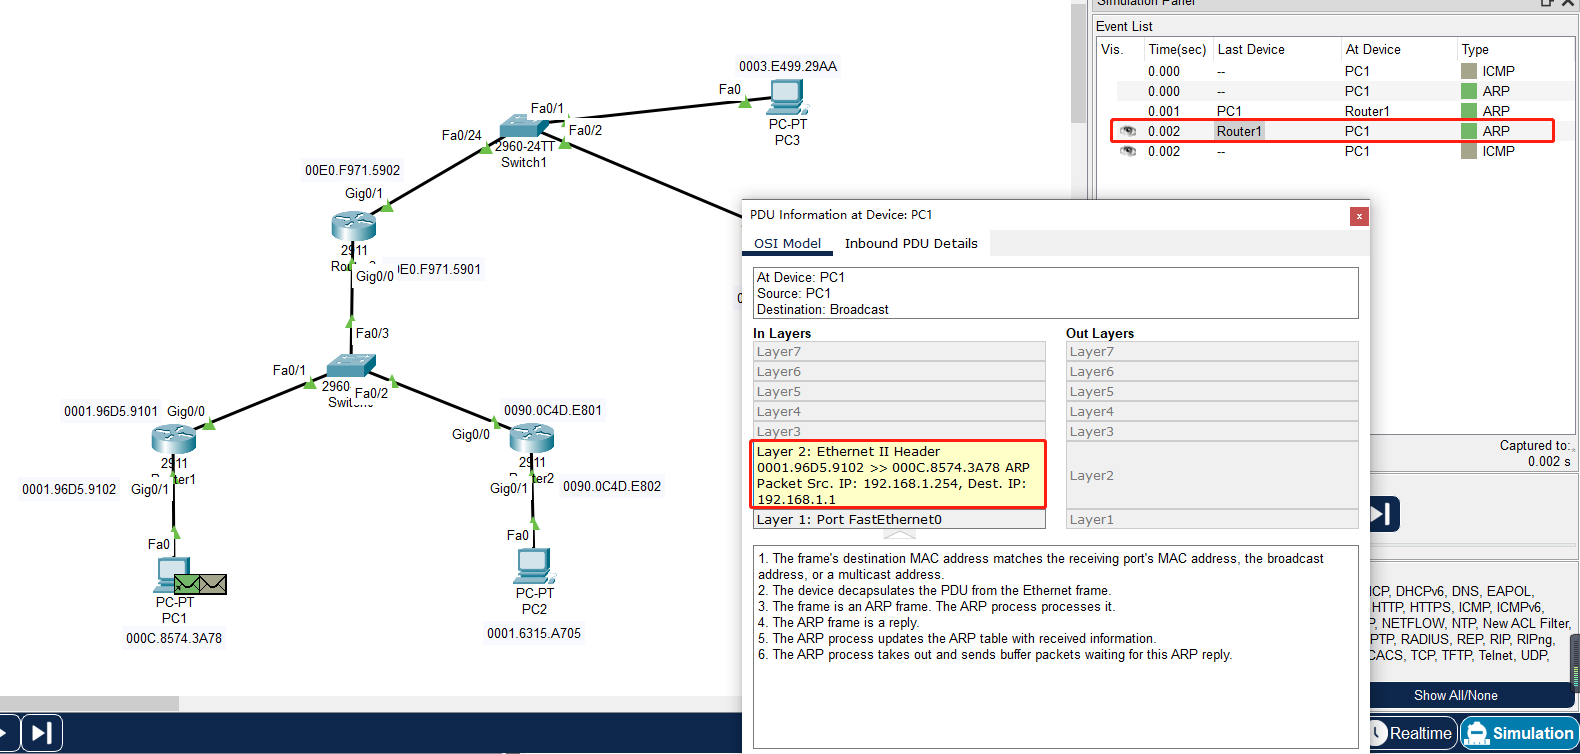Switch to Simulation mode
This screenshot has height=754, width=1580.
pyautogui.click(x=1519, y=733)
